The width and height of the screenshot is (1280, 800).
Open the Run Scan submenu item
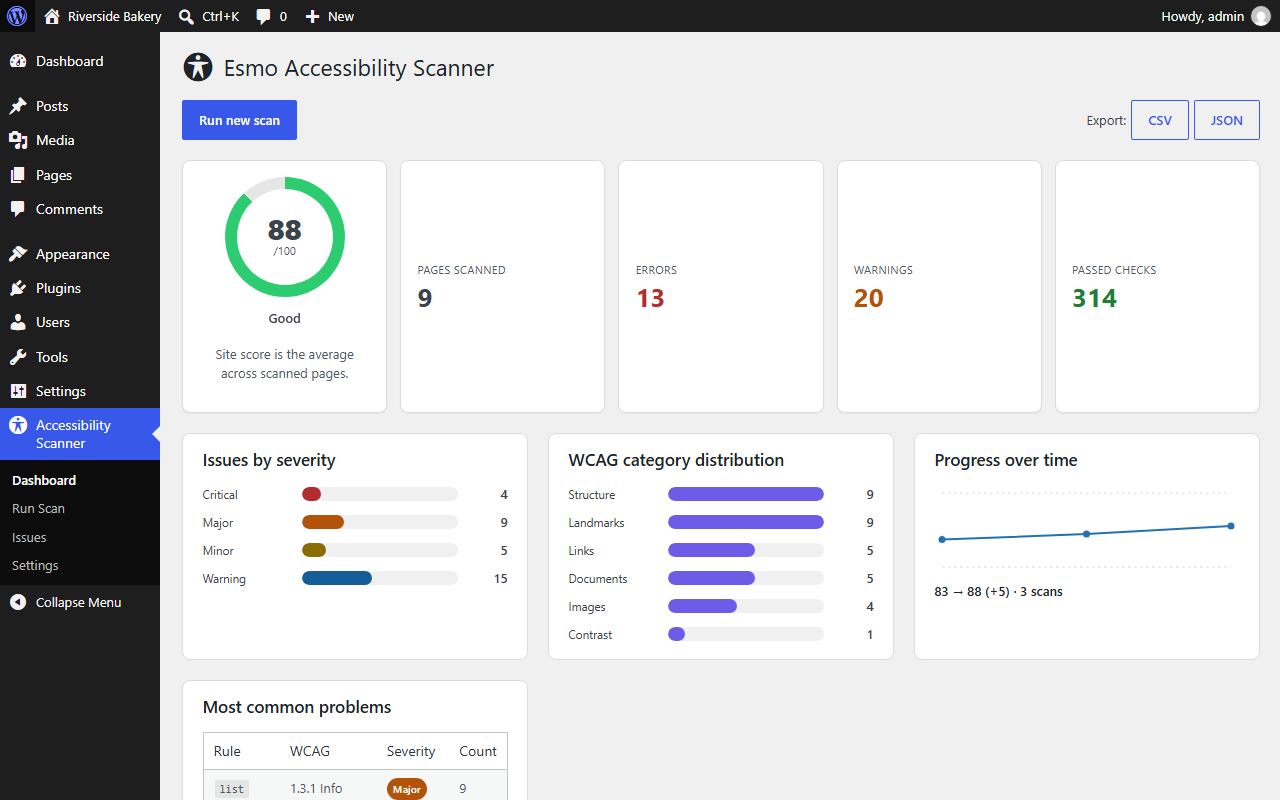tap(38, 508)
